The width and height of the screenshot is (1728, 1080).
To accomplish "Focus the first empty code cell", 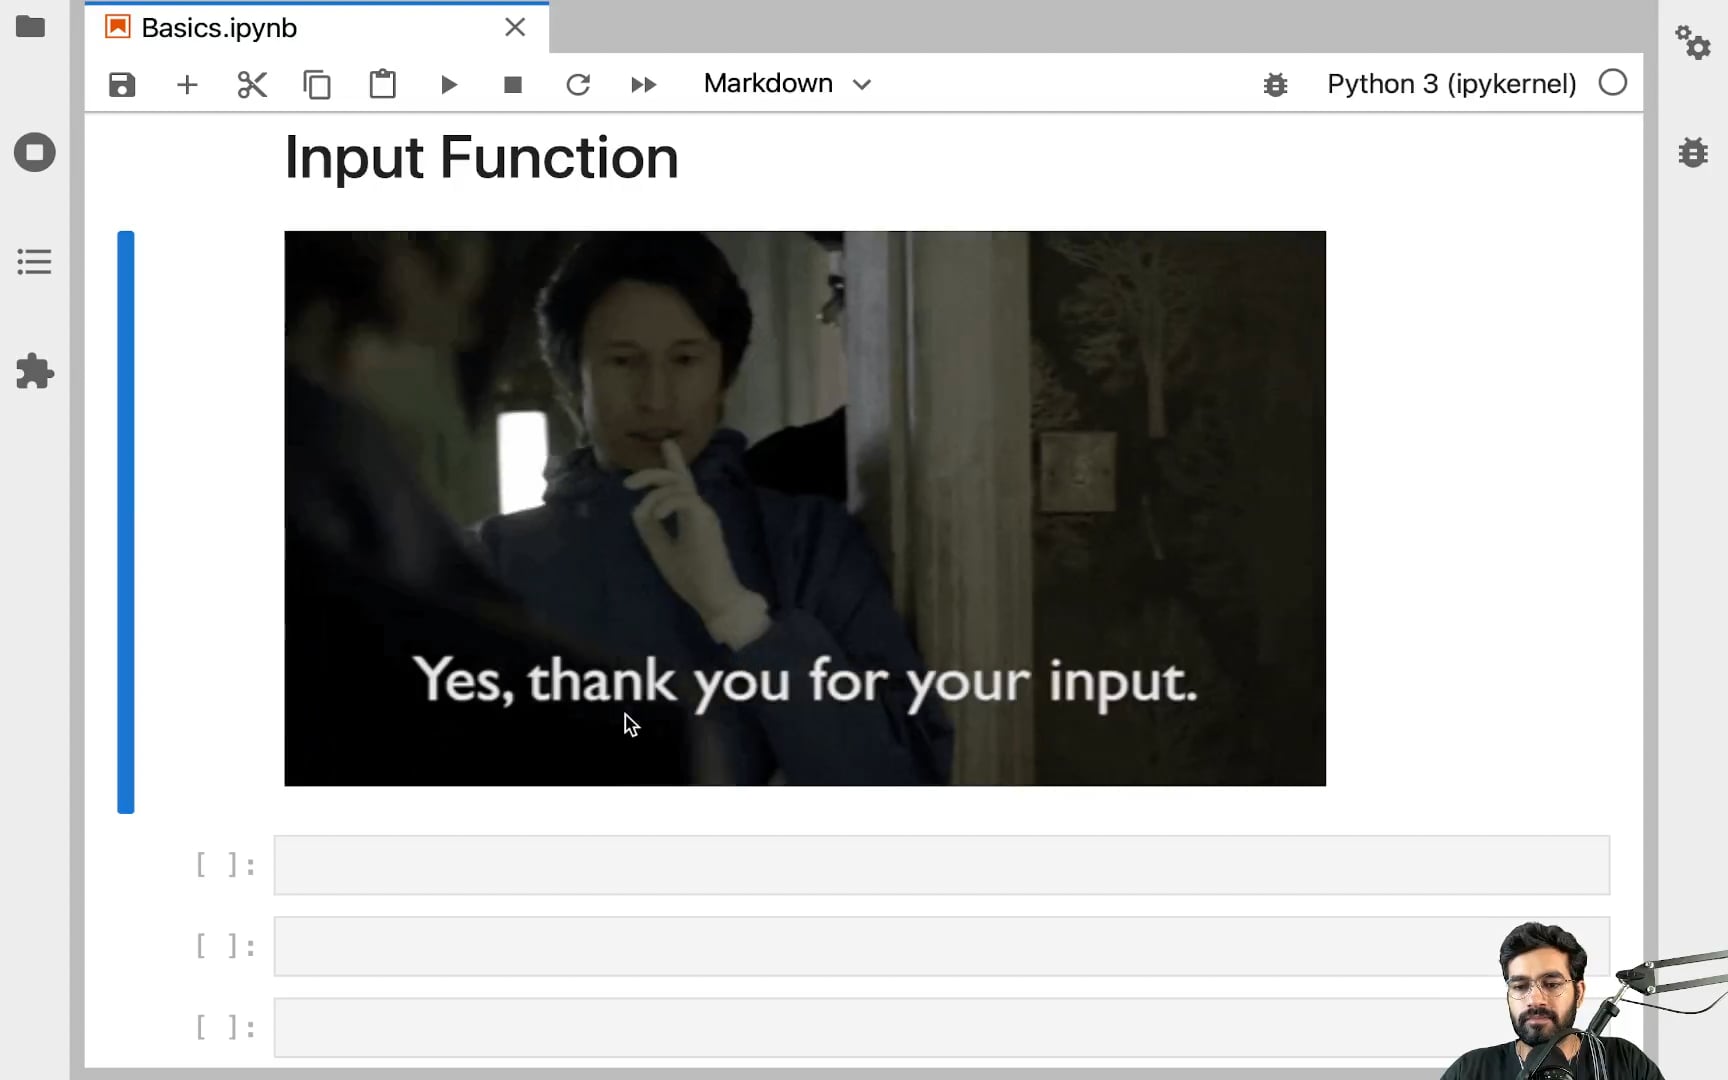I will click(942, 865).
